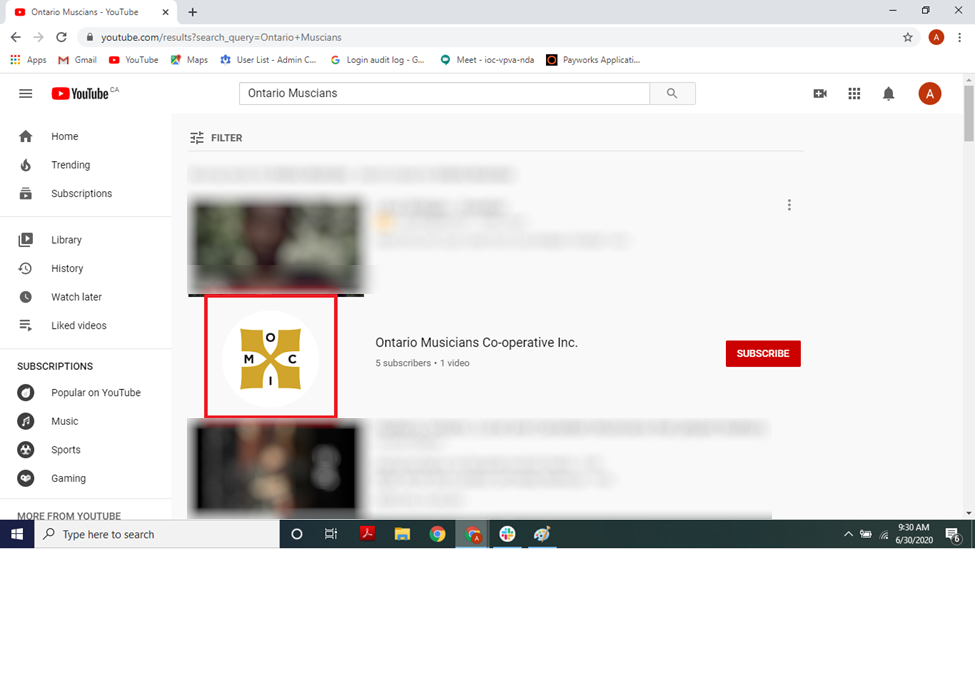Viewport: 975px width, 681px height.
Task: Open Chrome profile avatar in toolbar
Action: tap(936, 37)
